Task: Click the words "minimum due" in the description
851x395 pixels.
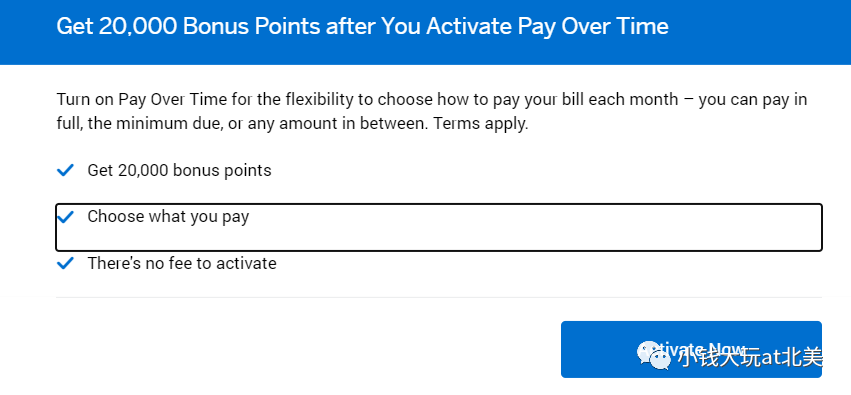Action: [162, 124]
